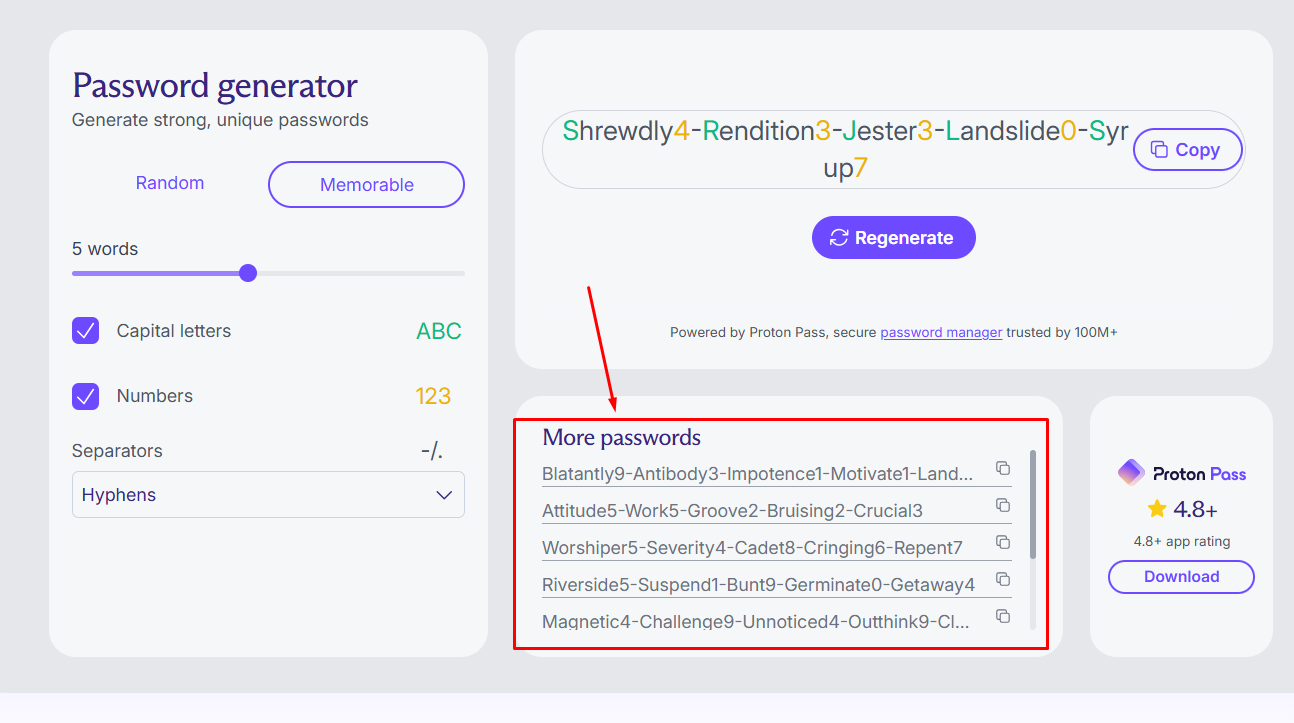Click the Proton Pass logo icon

tap(1131, 471)
